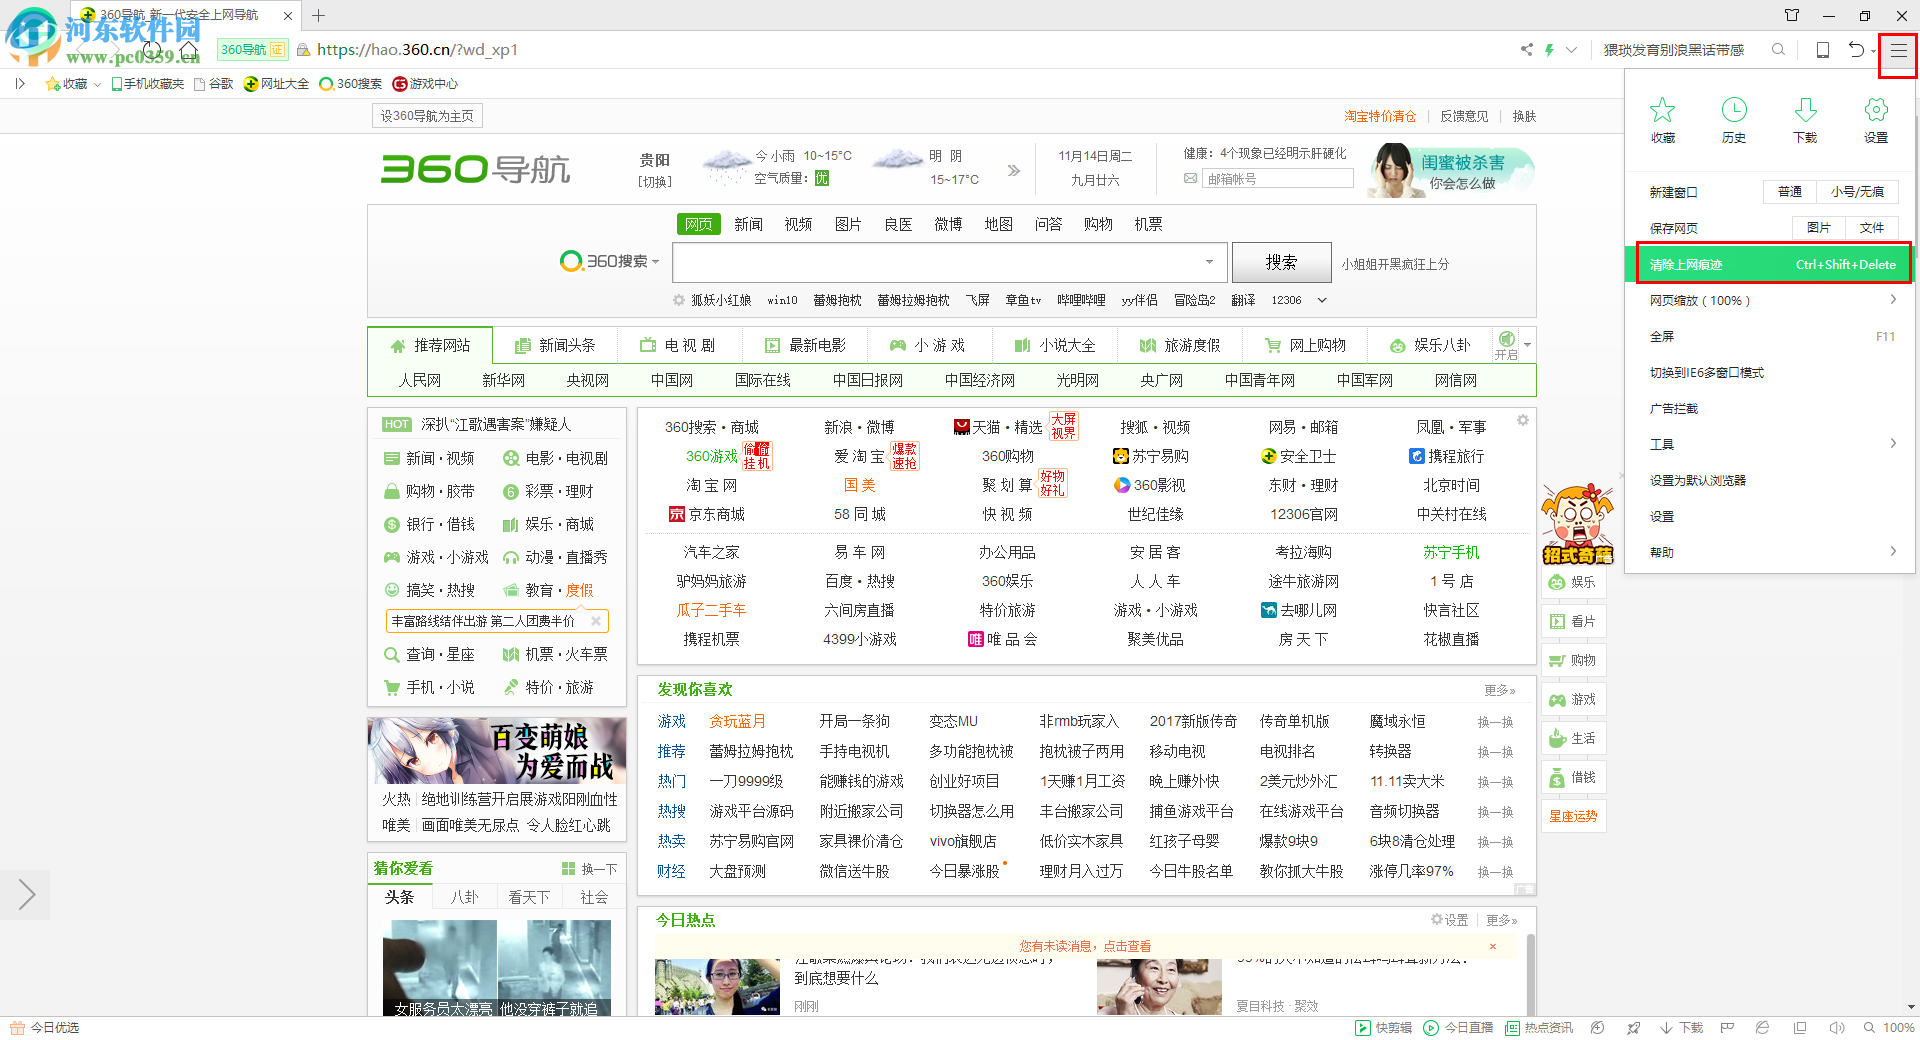Save page as 图片 button
This screenshot has height=1040, width=1920.
(x=1818, y=228)
